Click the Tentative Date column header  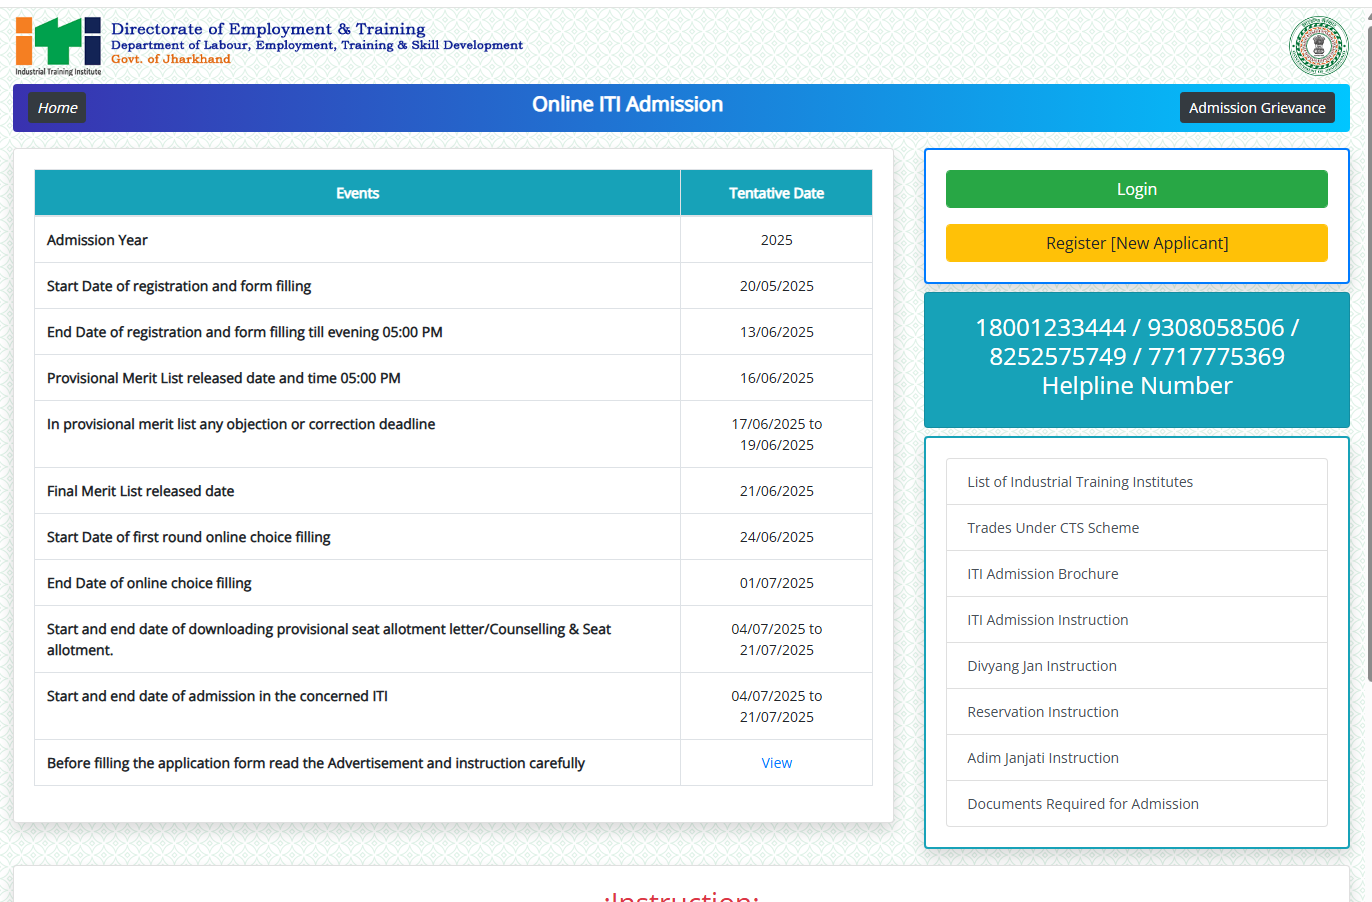click(776, 193)
